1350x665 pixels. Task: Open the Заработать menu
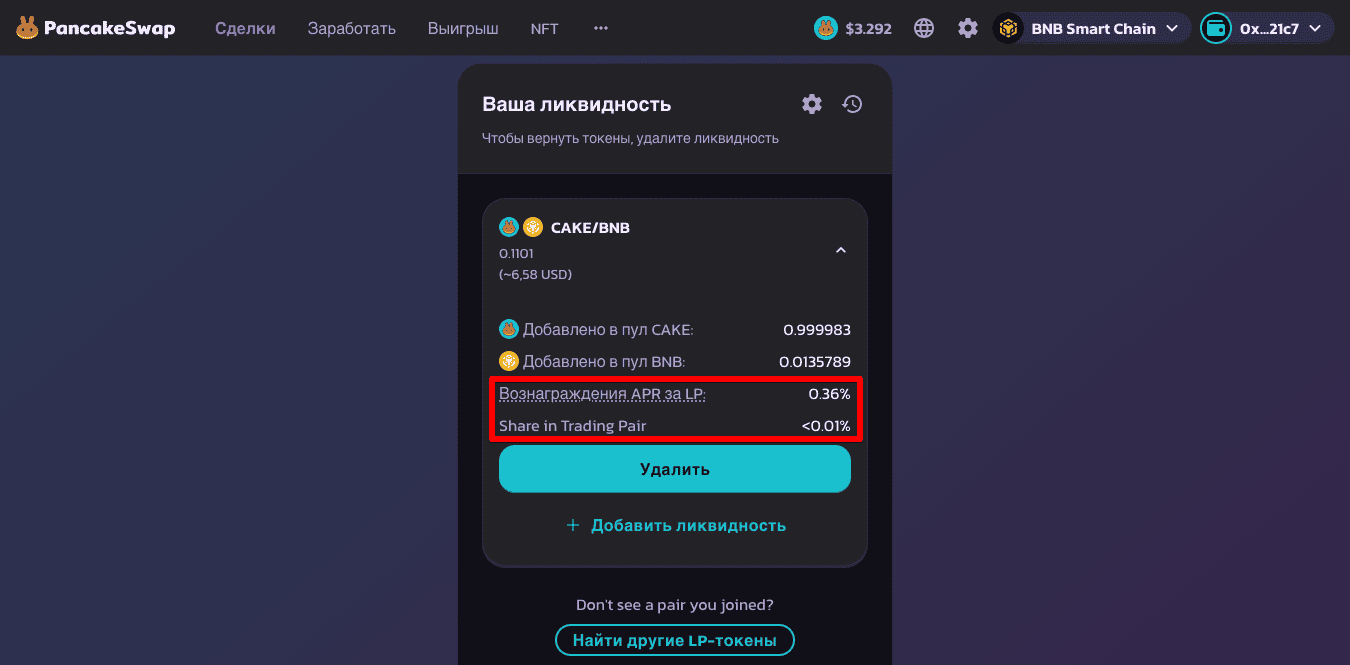coord(352,28)
